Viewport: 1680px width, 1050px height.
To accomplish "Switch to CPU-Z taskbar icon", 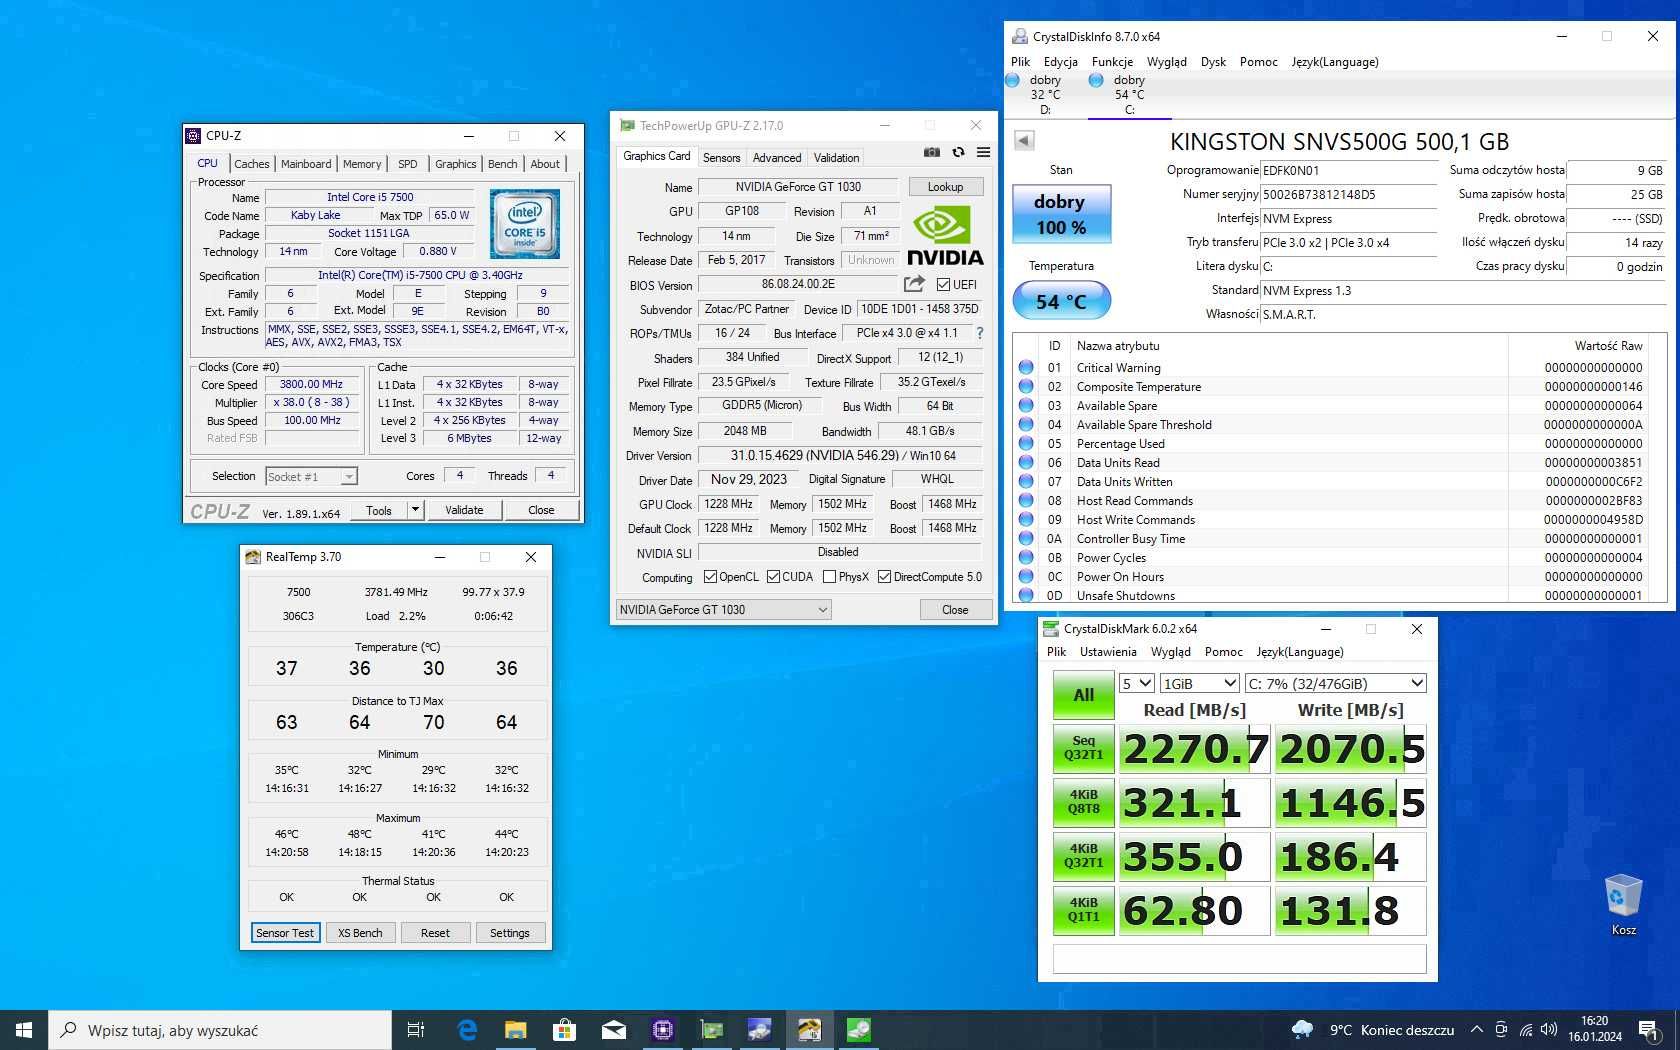I will click(x=662, y=1030).
